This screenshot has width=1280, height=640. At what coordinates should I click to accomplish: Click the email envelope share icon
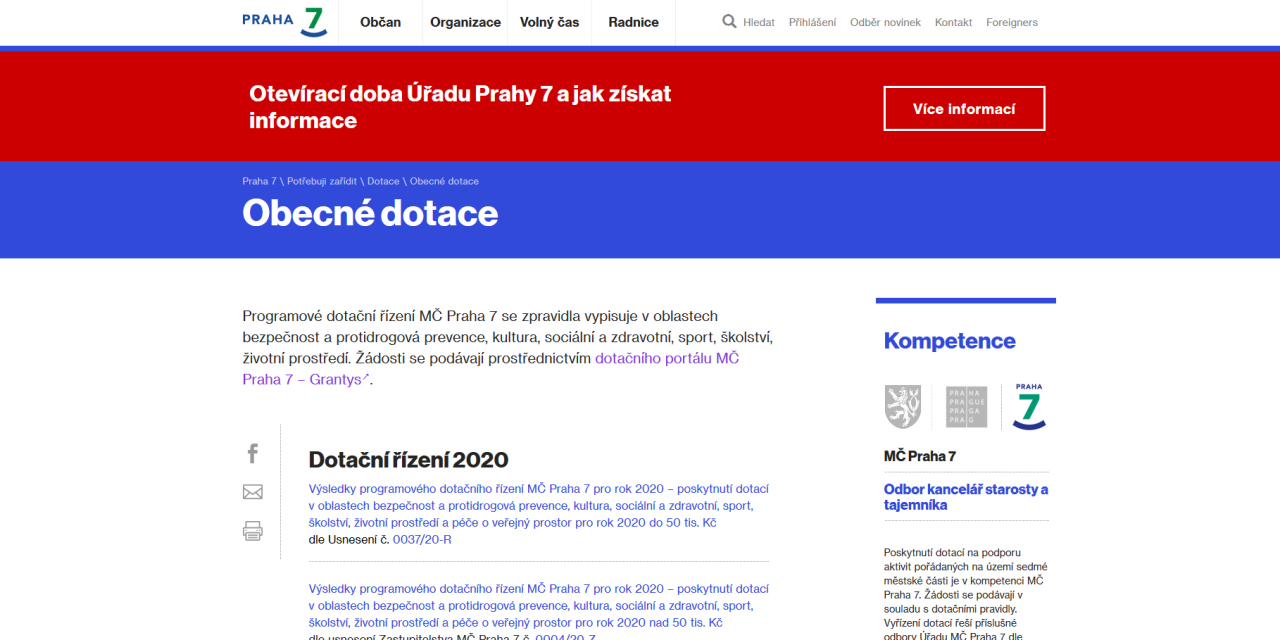tap(253, 492)
